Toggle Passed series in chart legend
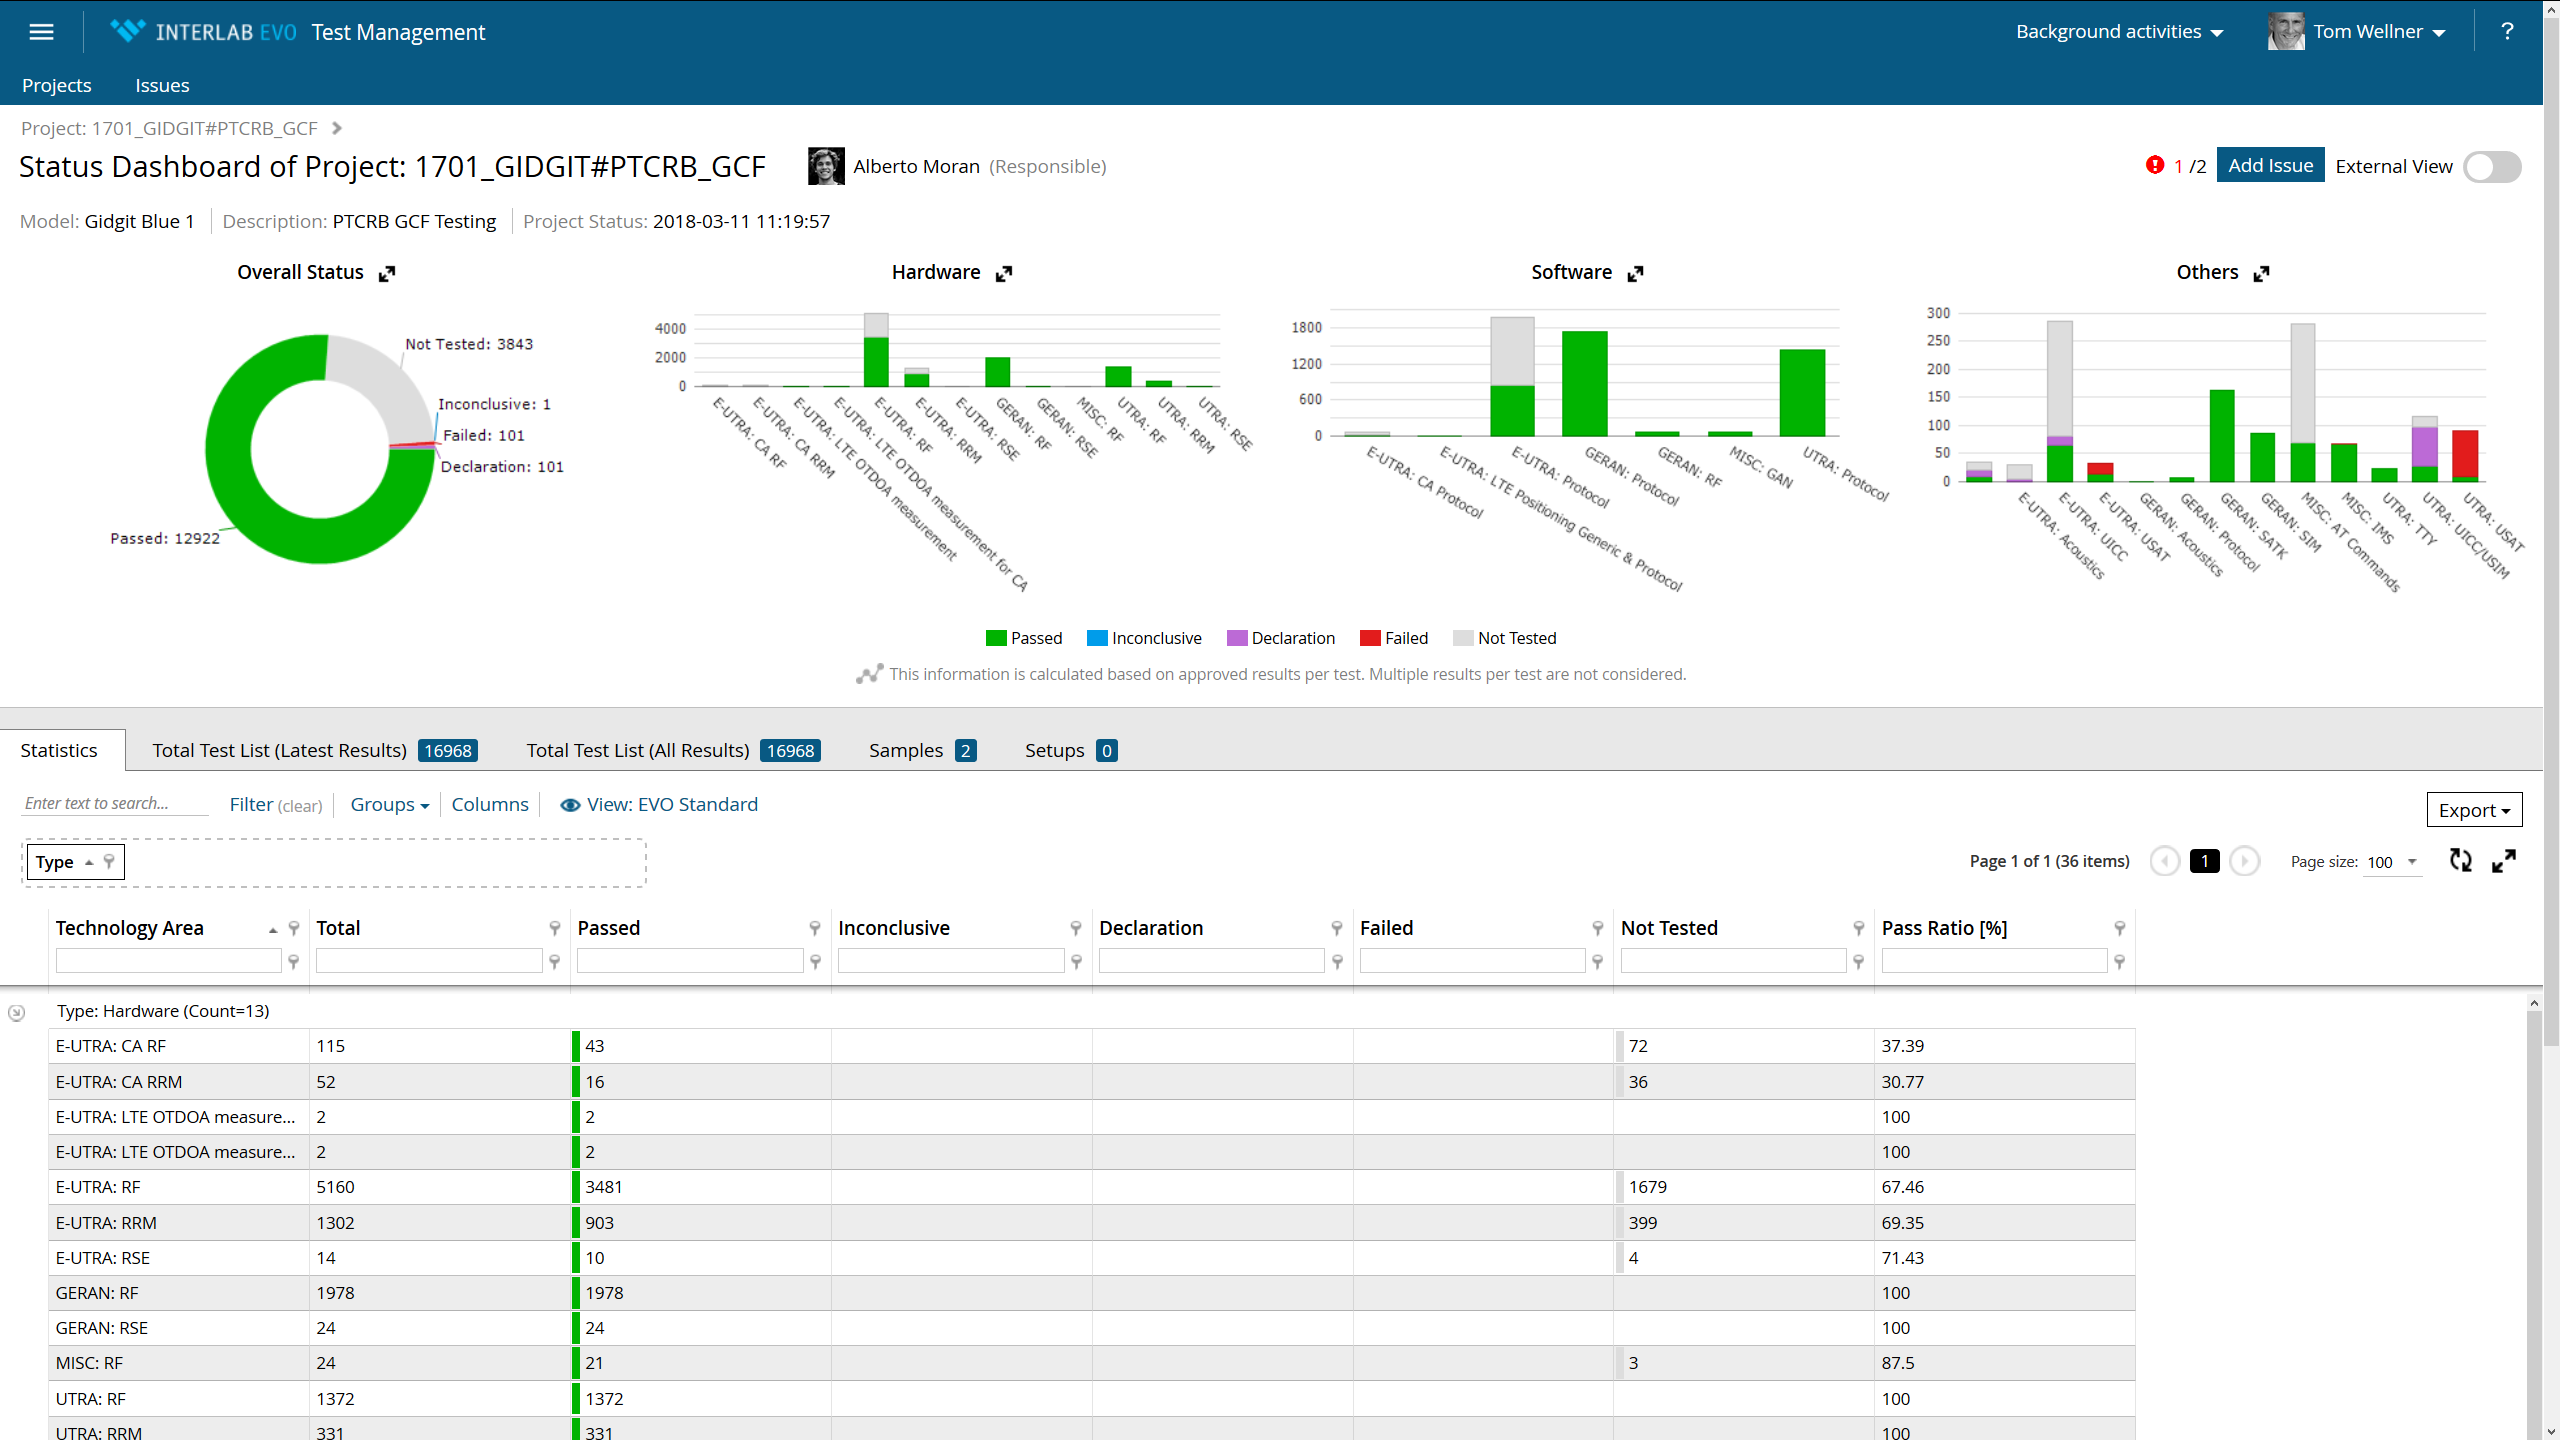 [1023, 638]
